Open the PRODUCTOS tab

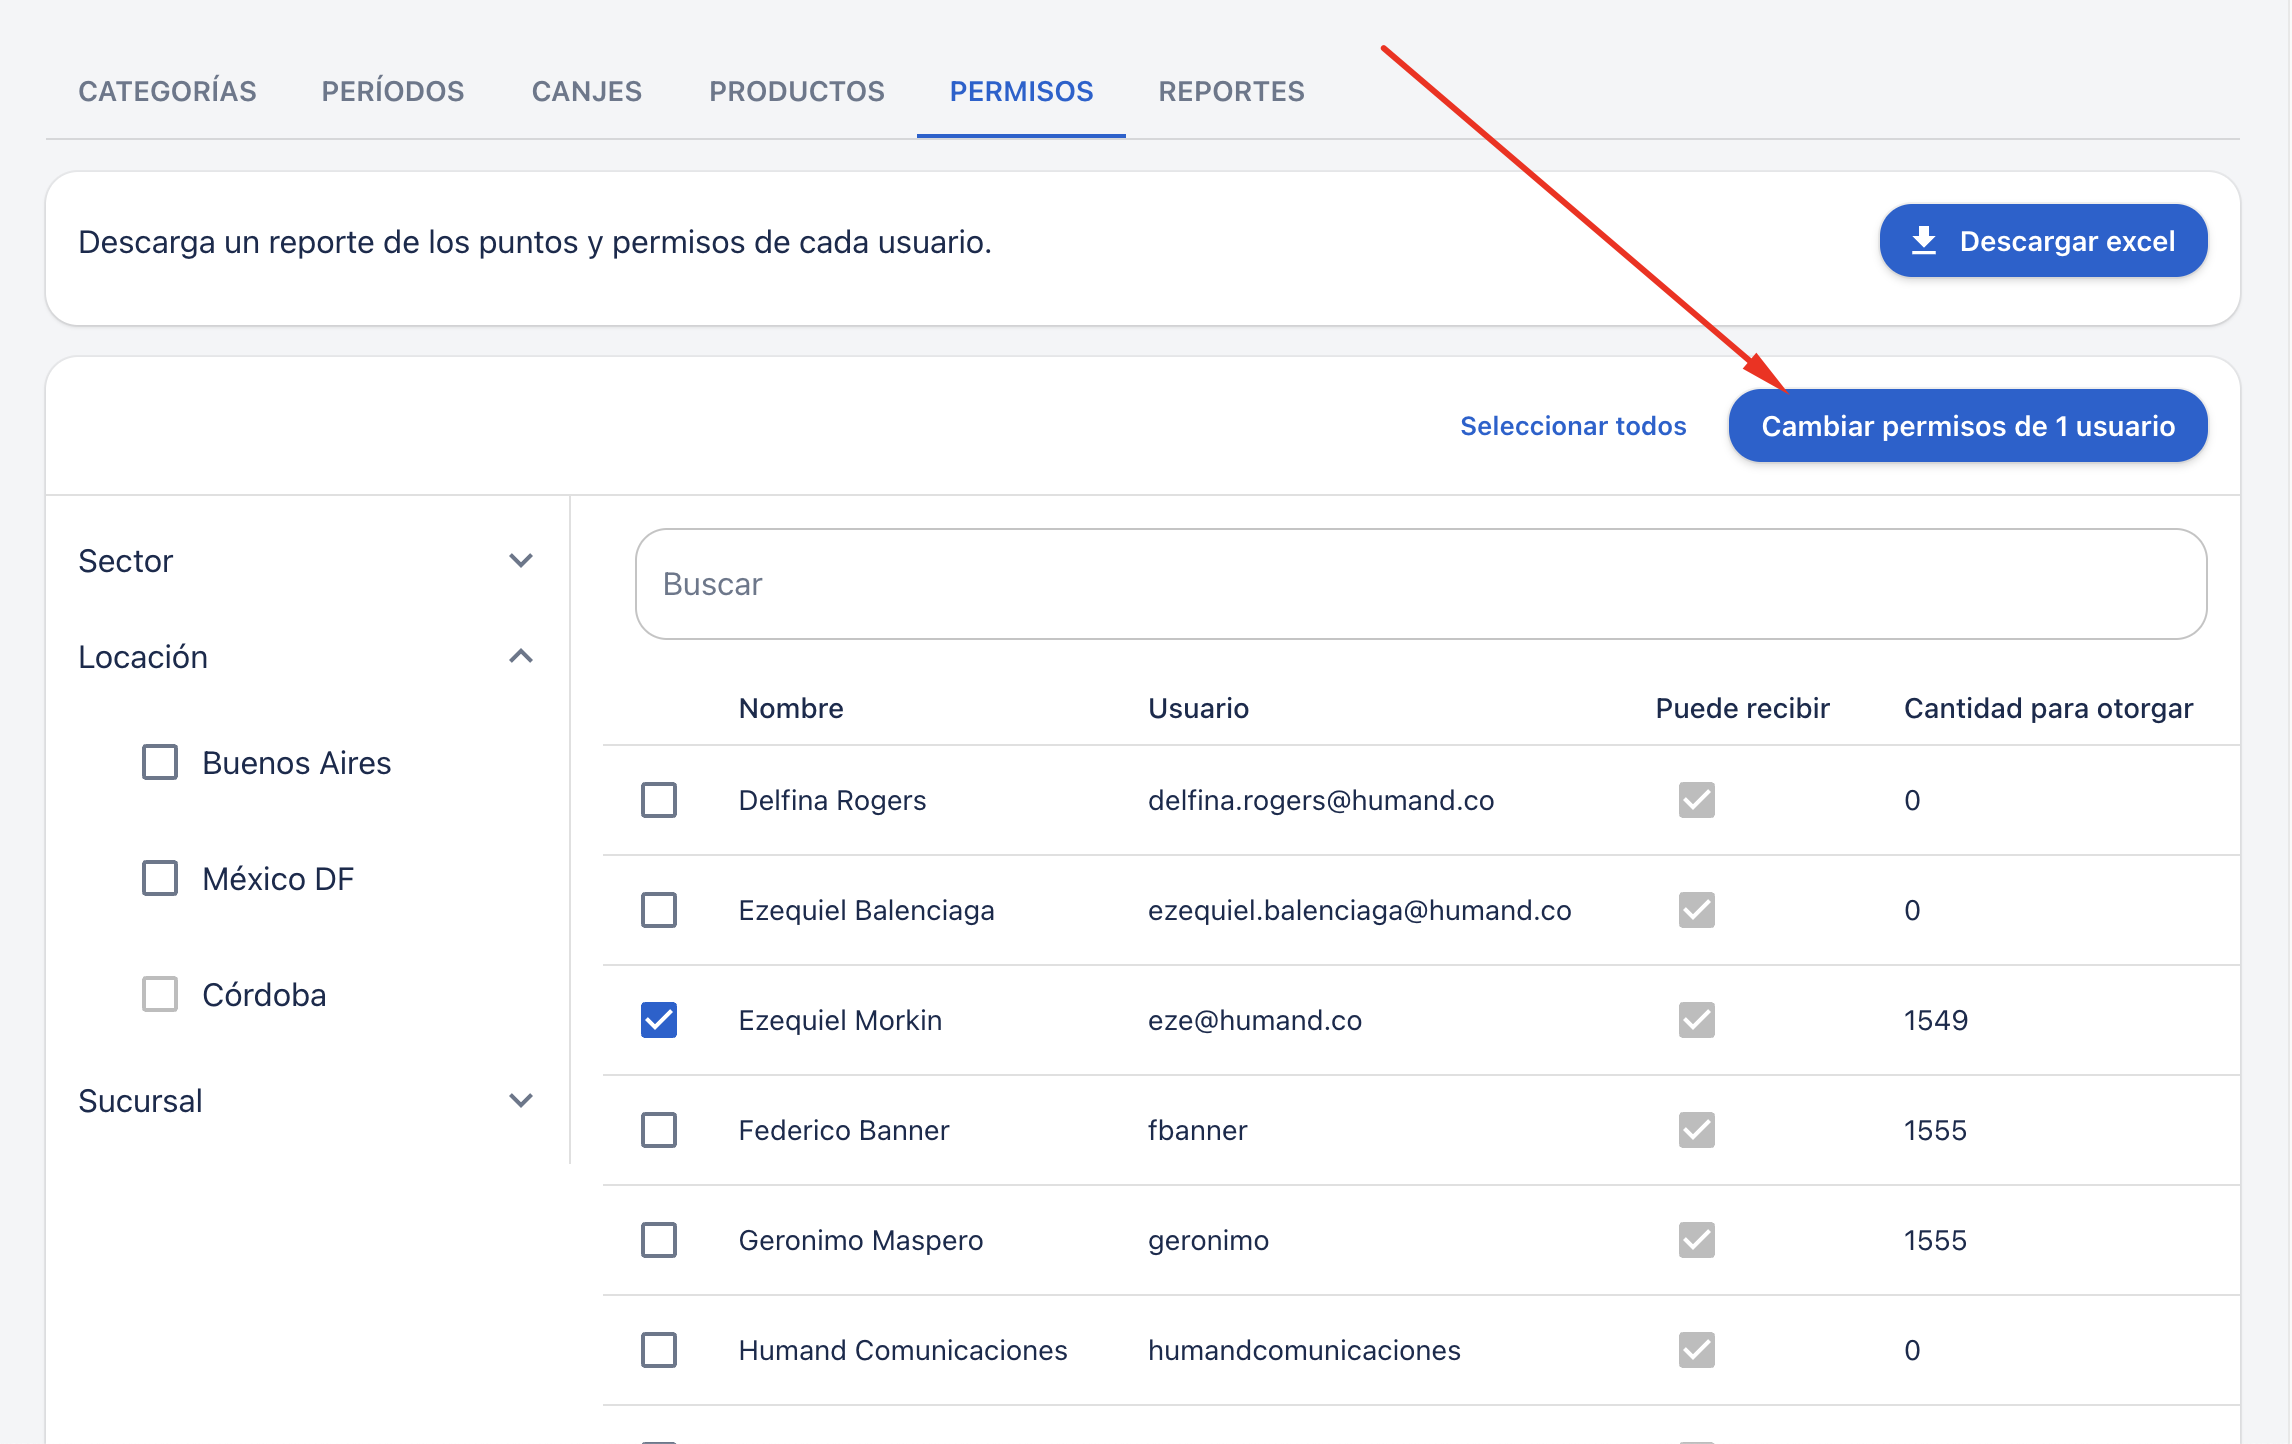tap(797, 91)
